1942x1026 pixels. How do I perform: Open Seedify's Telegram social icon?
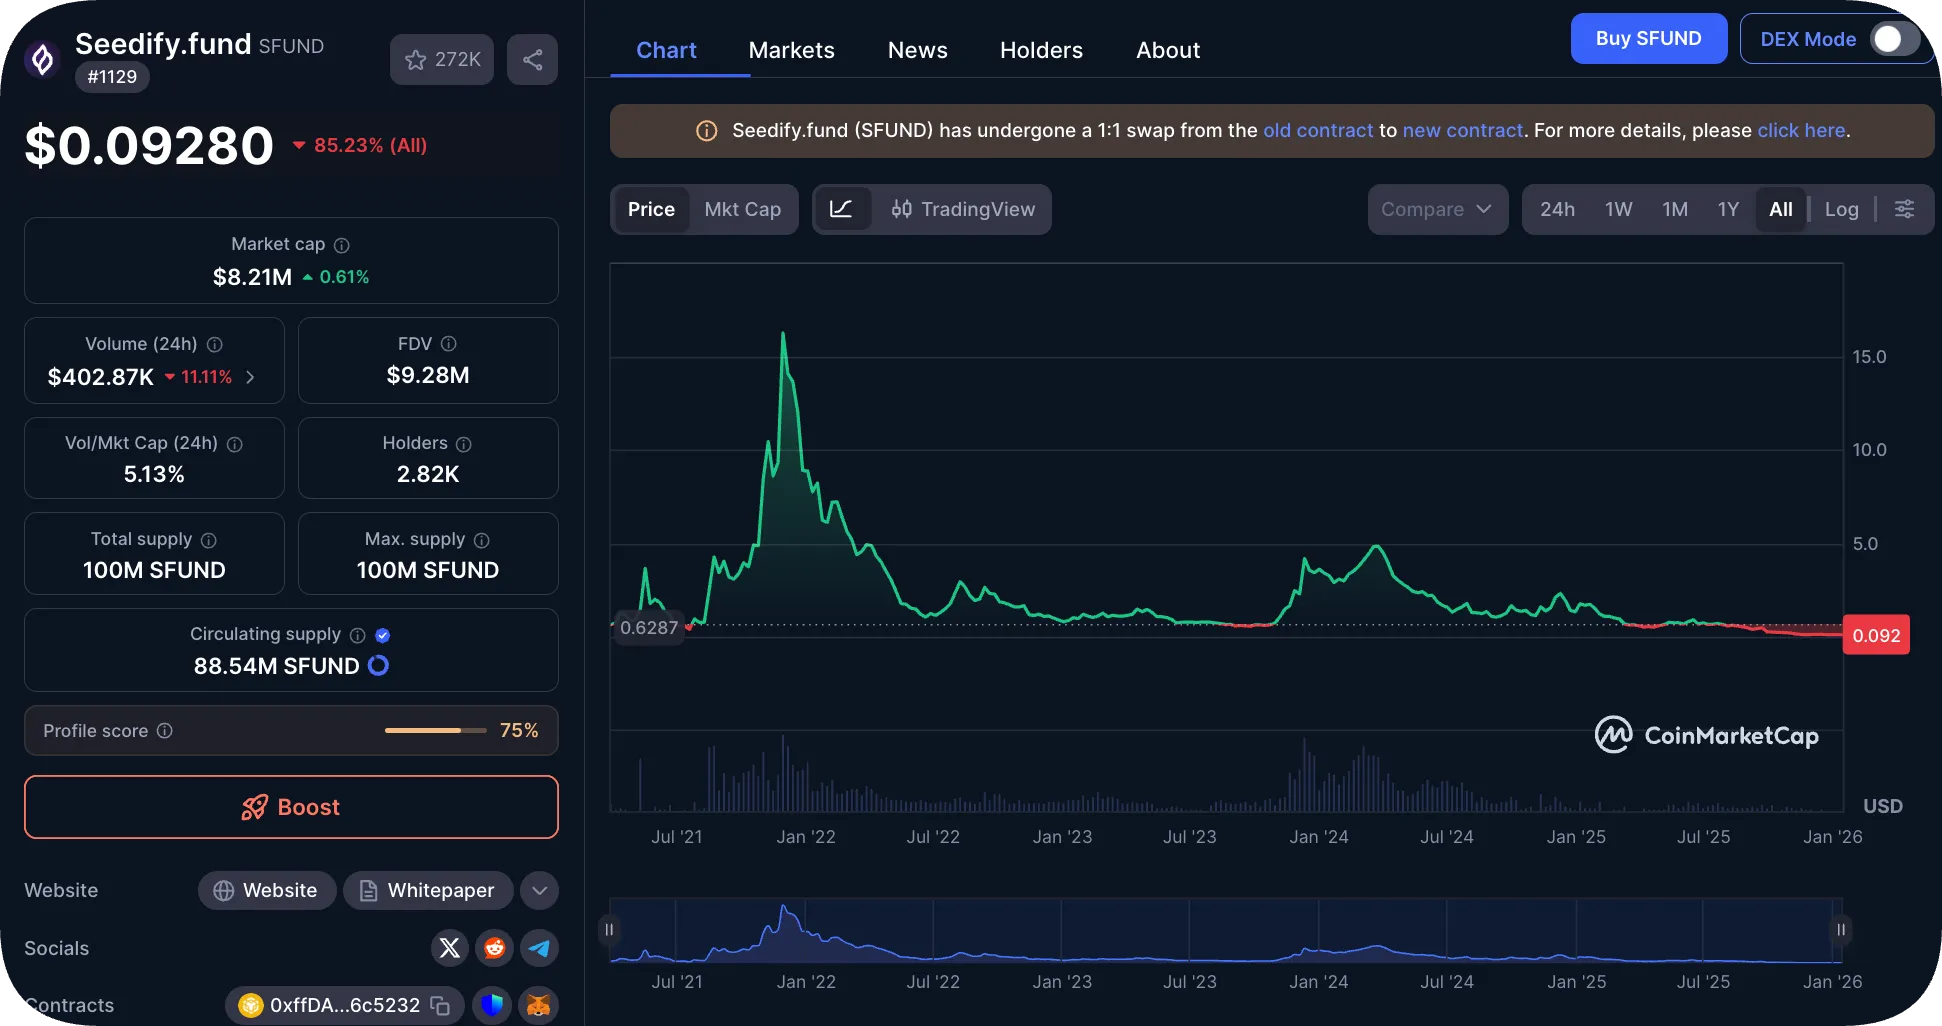(540, 948)
